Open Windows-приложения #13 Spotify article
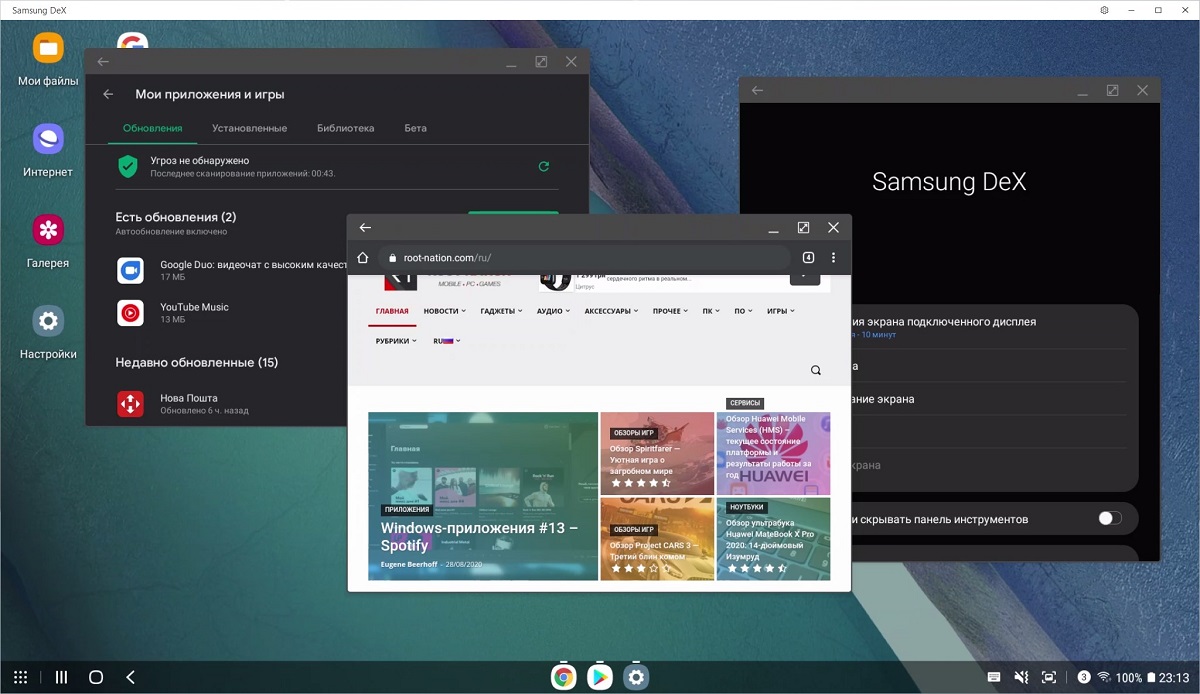 479,536
